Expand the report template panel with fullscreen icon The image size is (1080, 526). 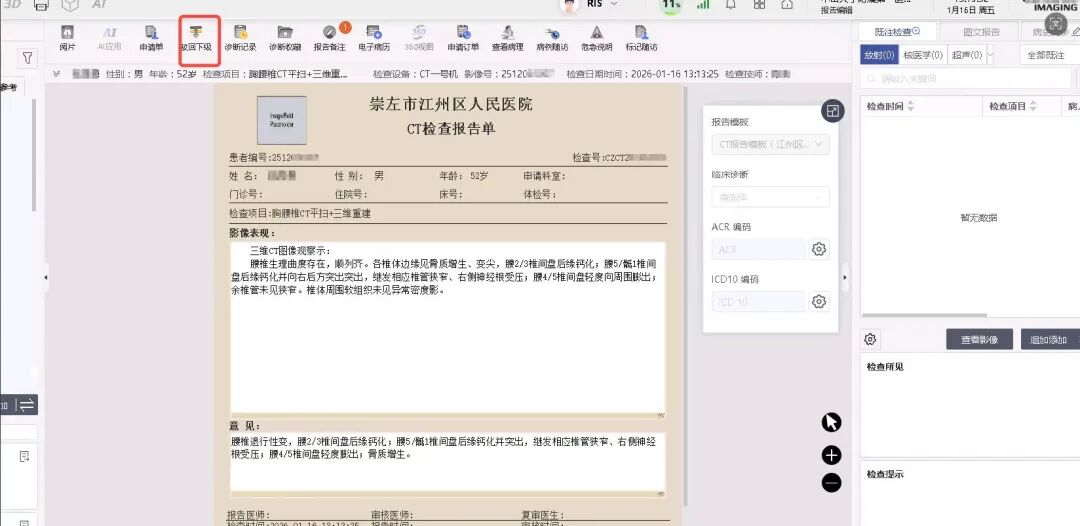click(833, 112)
